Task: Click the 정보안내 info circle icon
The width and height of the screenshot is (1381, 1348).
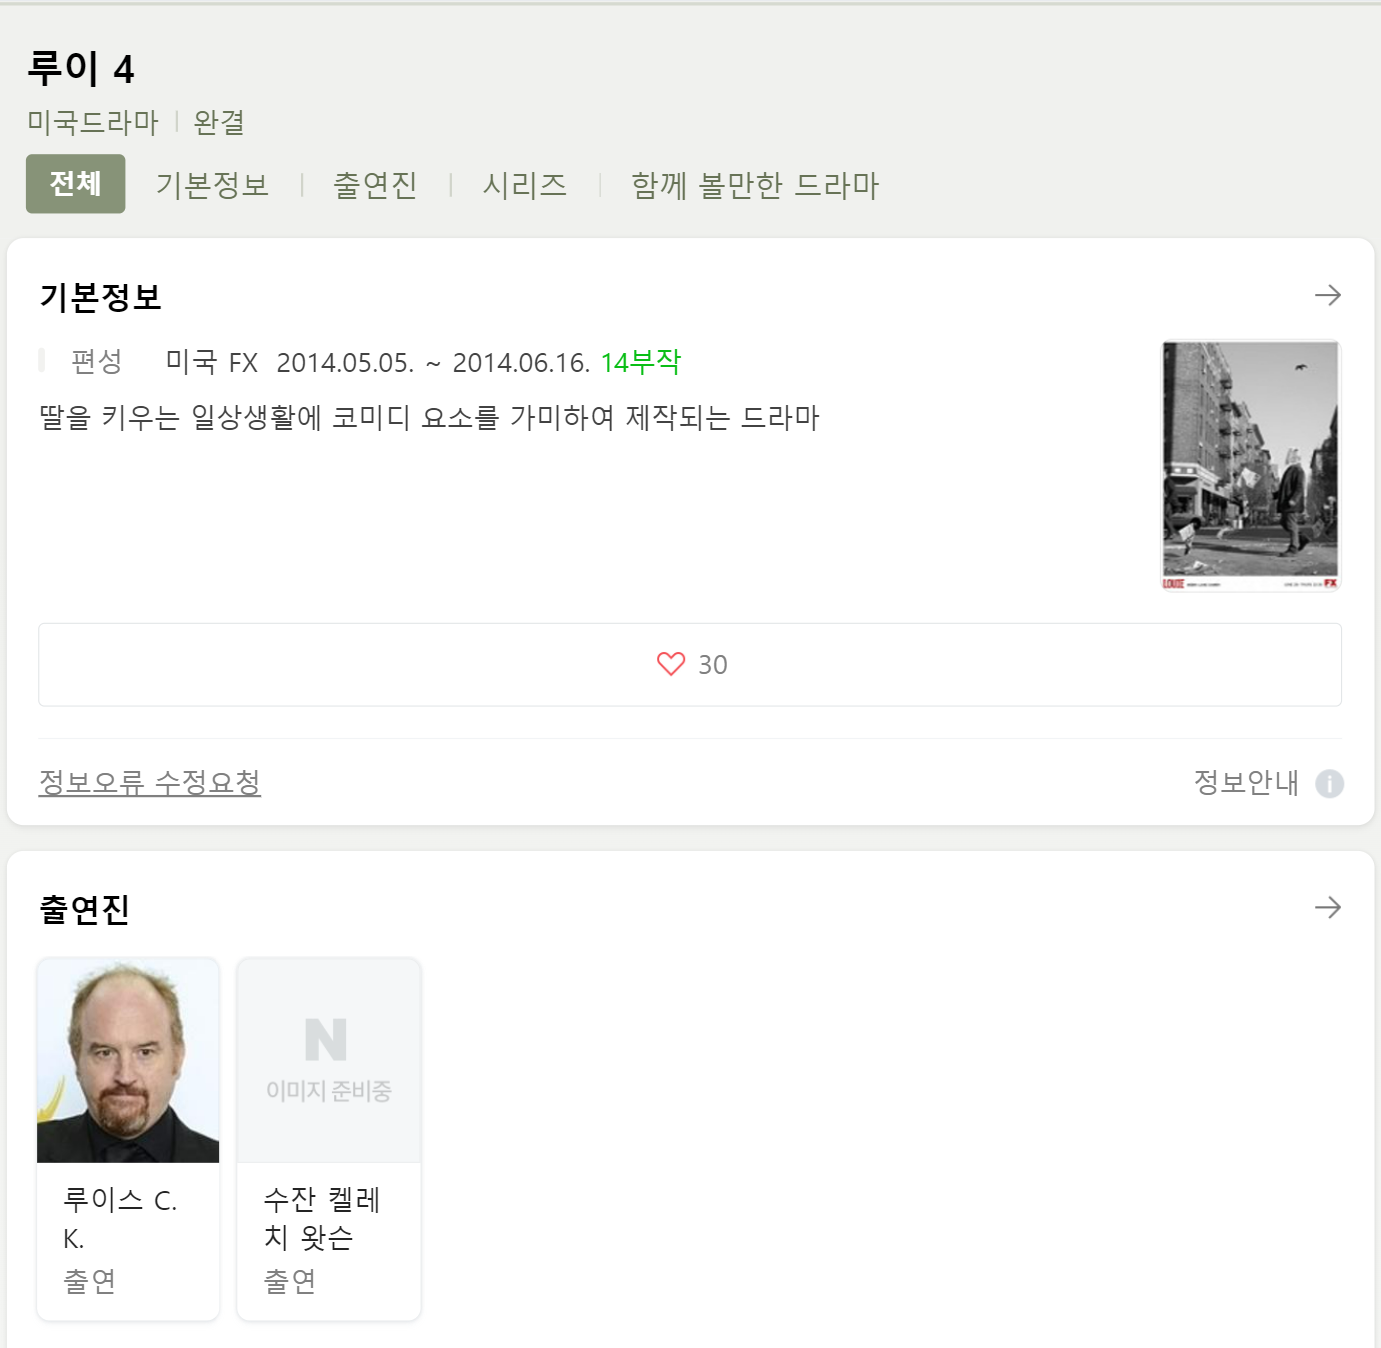Action: click(1329, 783)
